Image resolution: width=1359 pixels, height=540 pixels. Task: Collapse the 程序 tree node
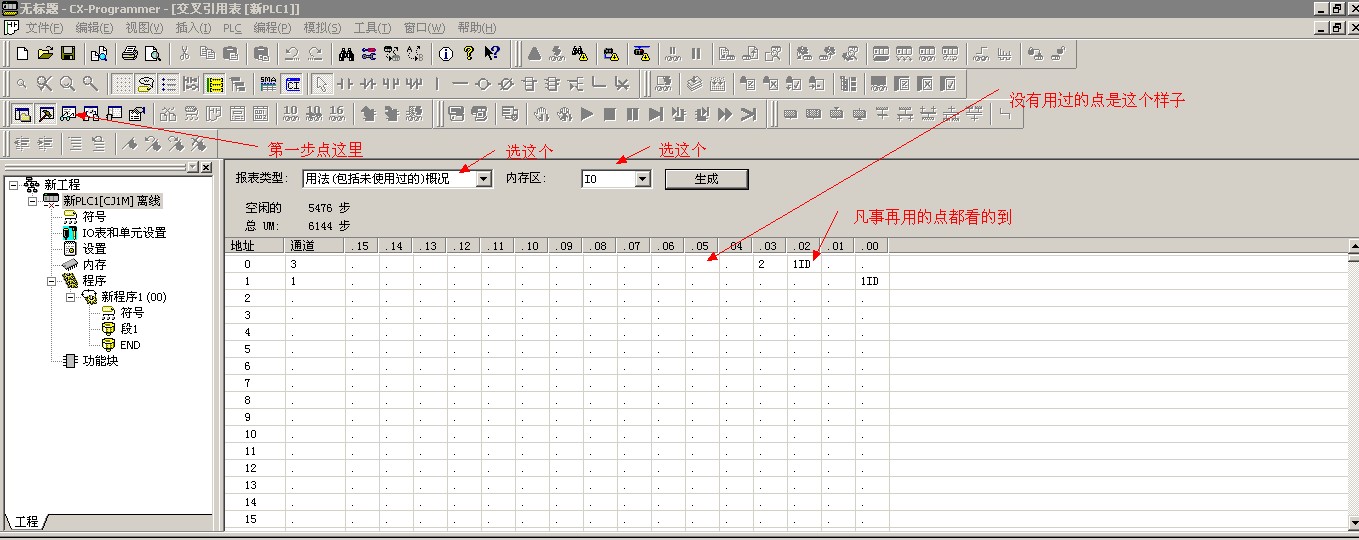52,281
